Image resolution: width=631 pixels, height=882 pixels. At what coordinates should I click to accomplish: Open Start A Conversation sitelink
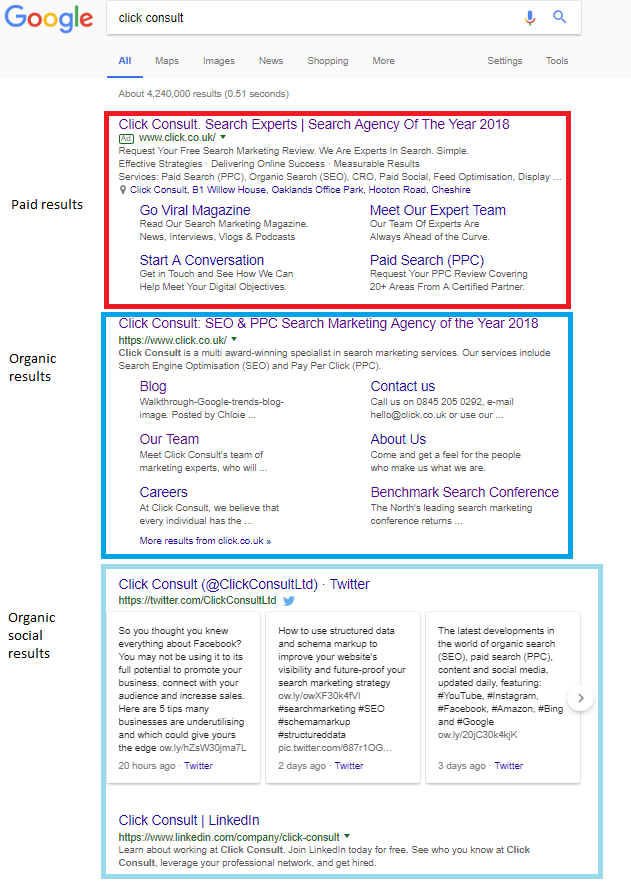click(202, 260)
